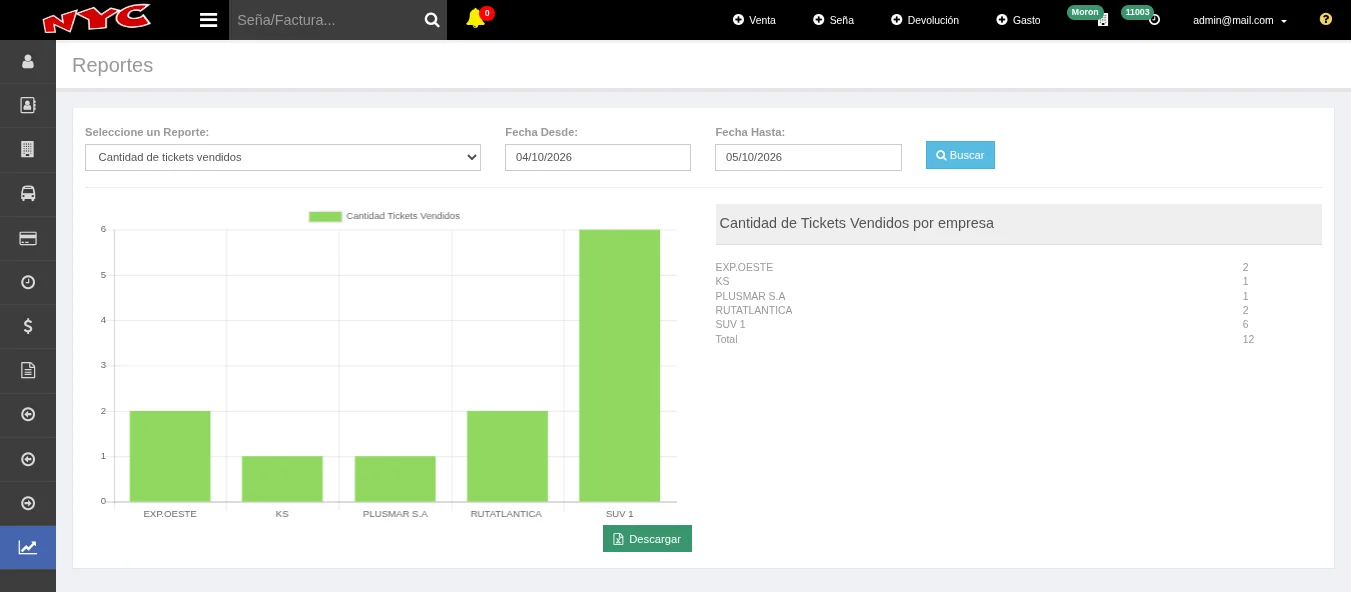Toggle the hamburger menu in the top bar
Screen dimensions: 1351x592
pos(208,20)
